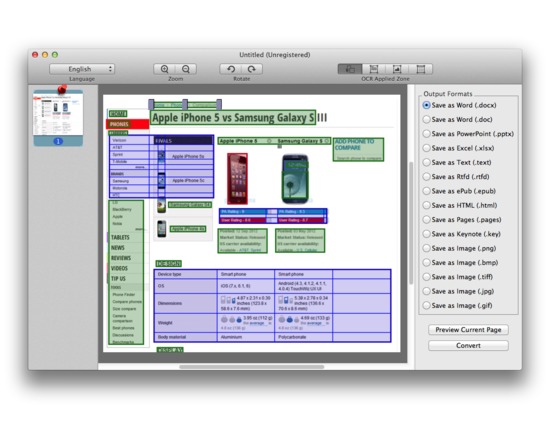Screen dimensions: 550x440
Task: Choose Save as Image (.png)
Action: [460, 248]
